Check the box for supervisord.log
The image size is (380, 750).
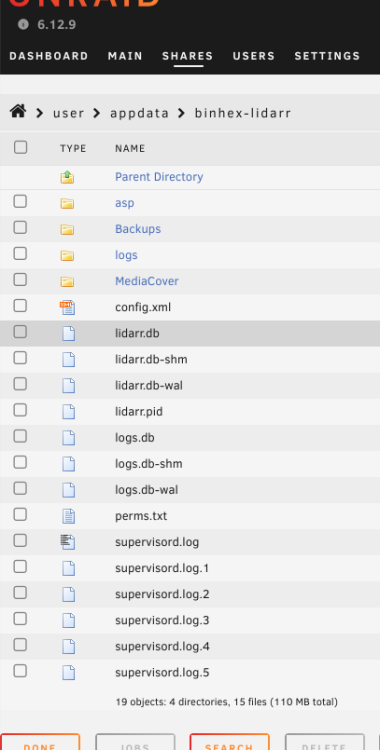point(20,540)
